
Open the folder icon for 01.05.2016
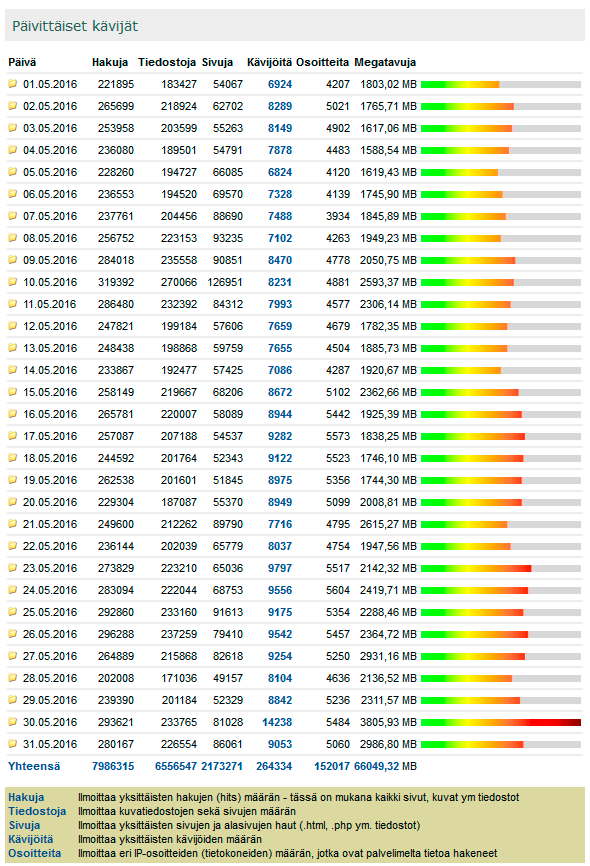[13, 84]
